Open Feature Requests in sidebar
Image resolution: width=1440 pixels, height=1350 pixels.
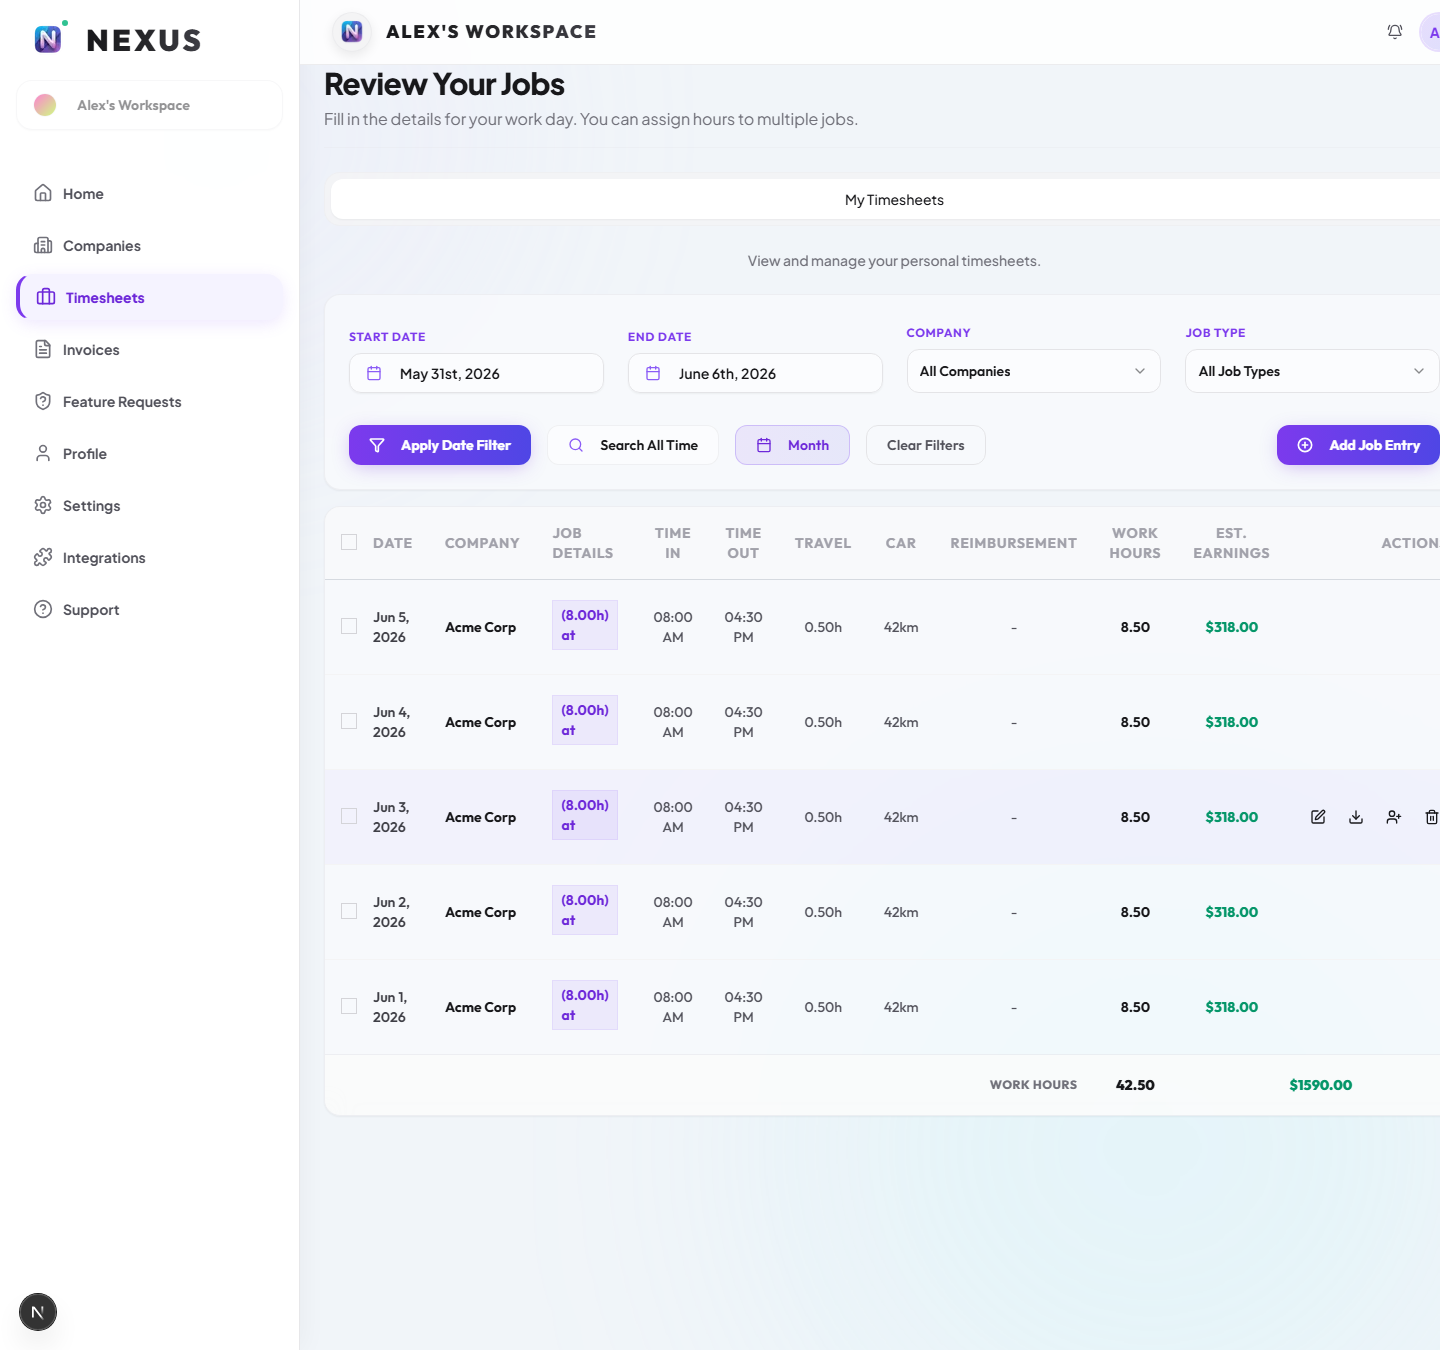(150, 402)
